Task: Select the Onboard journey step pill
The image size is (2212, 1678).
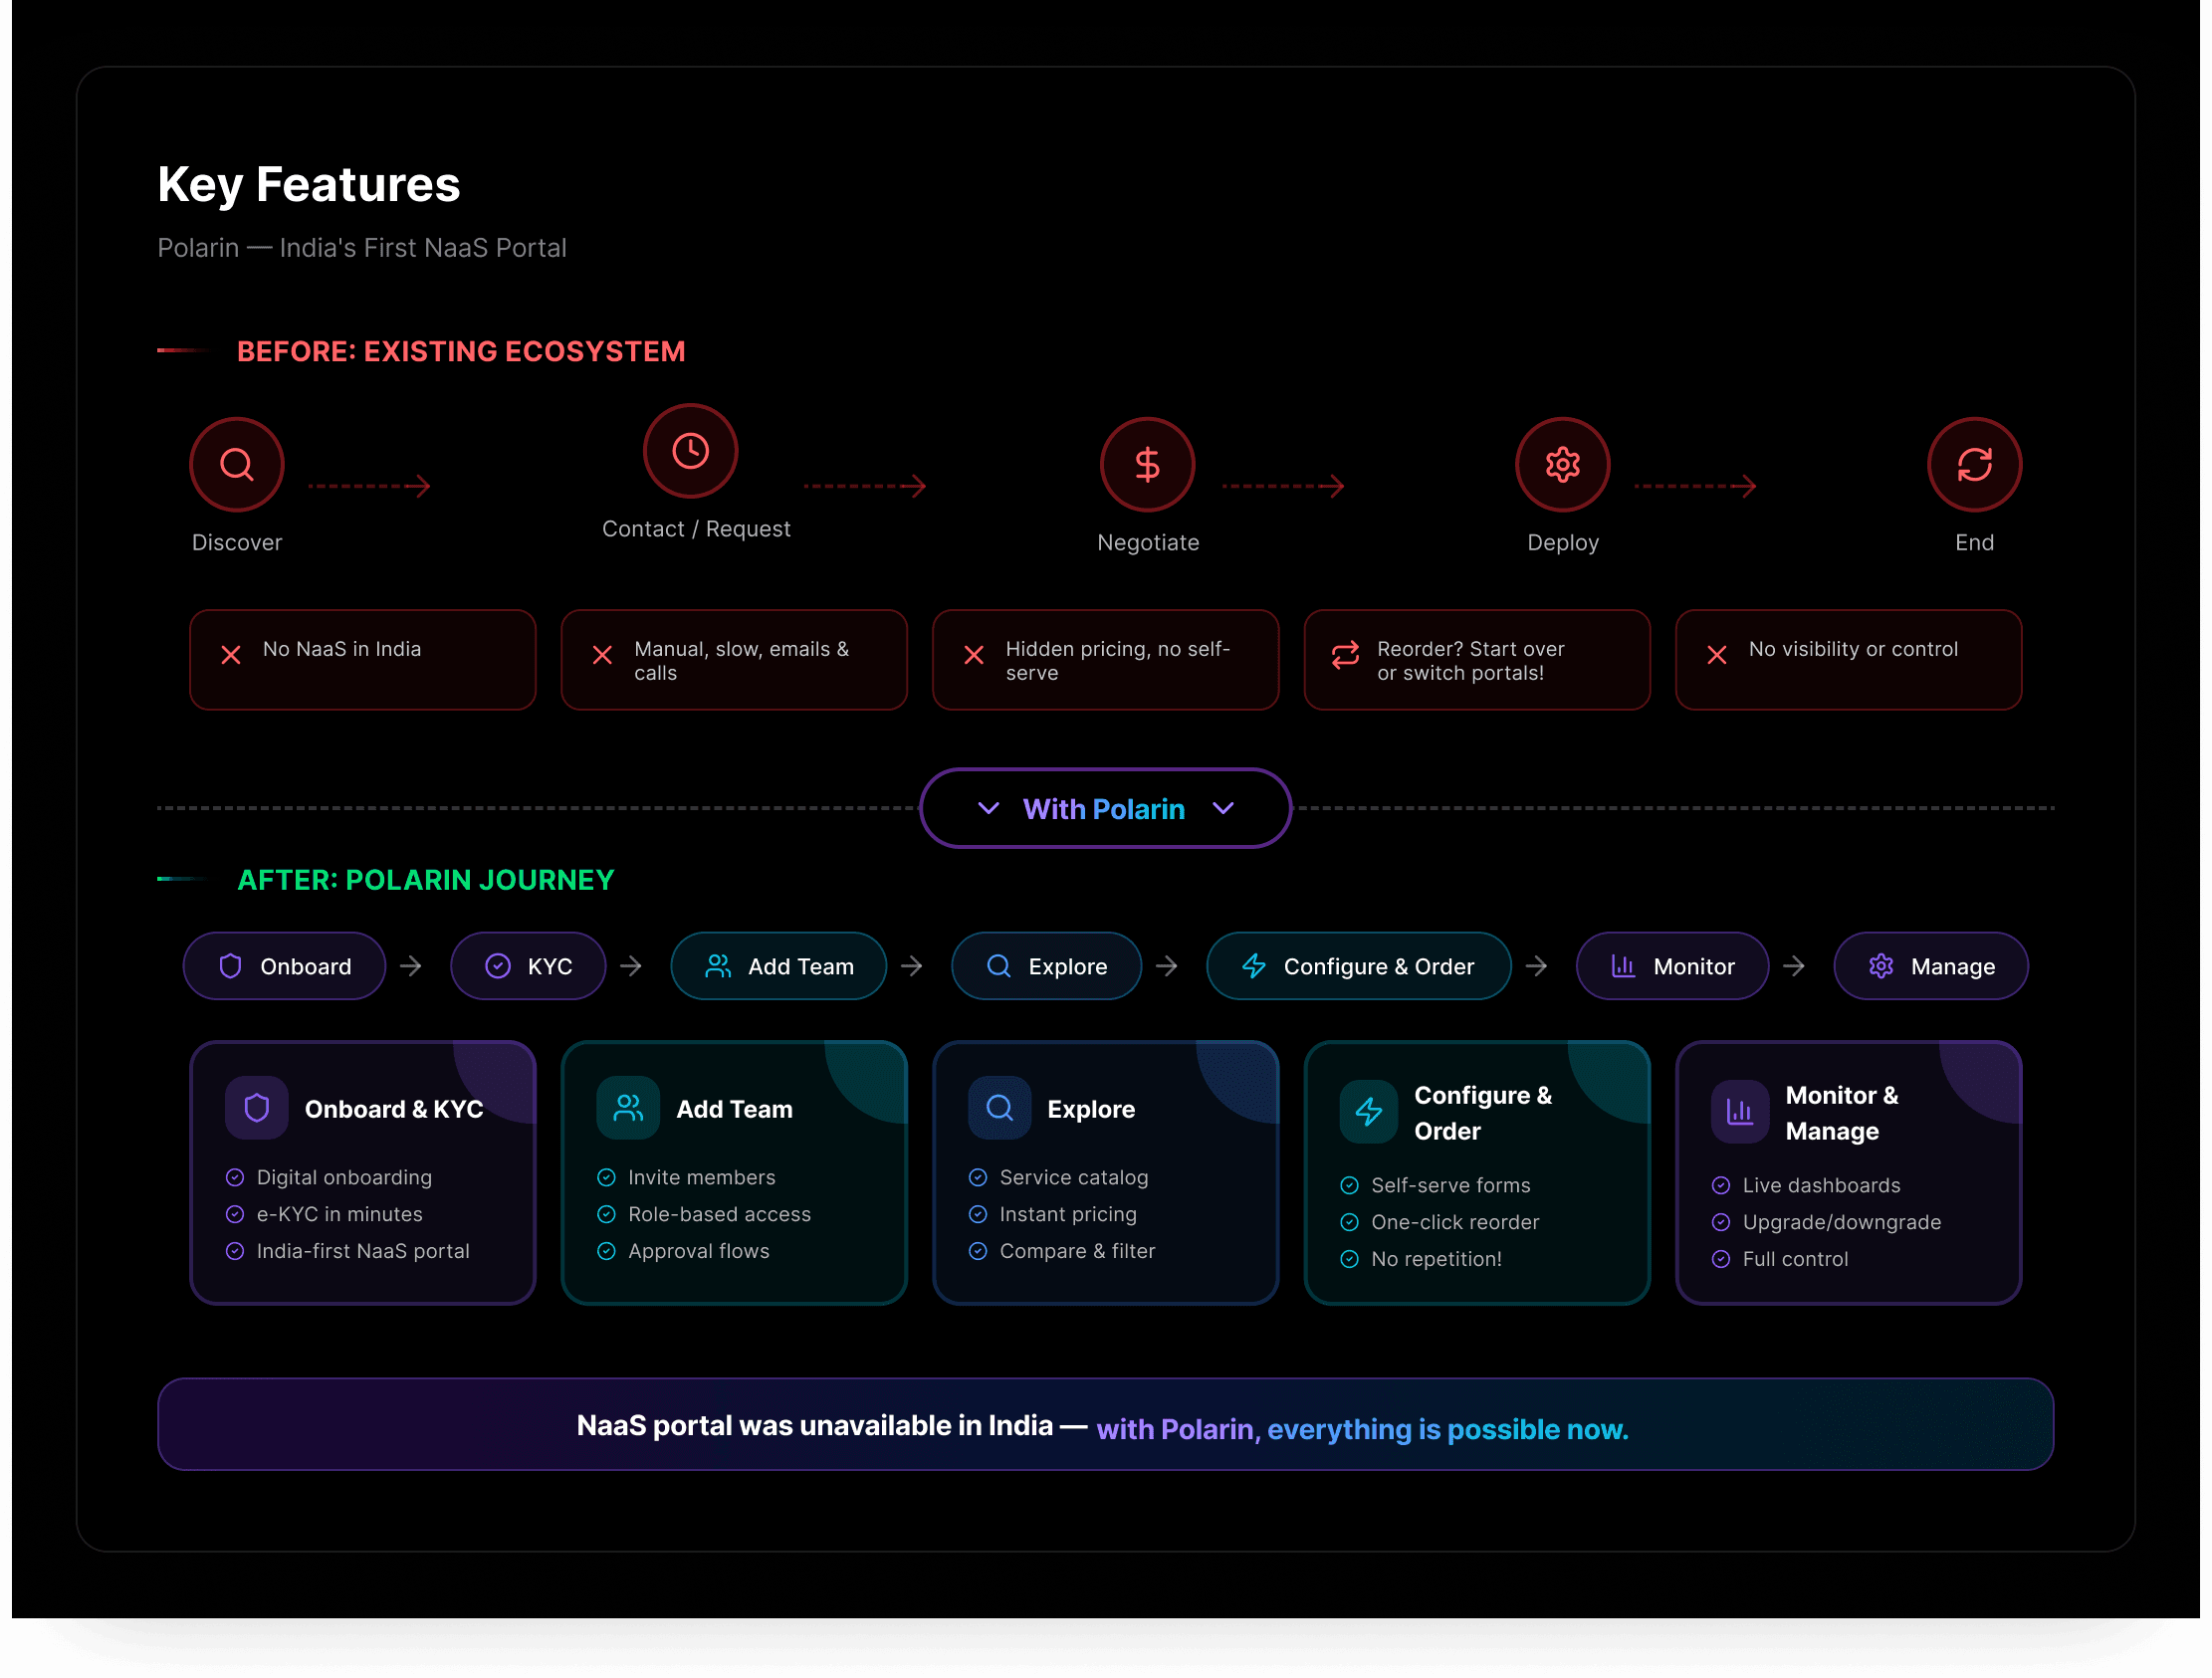Action: point(284,966)
